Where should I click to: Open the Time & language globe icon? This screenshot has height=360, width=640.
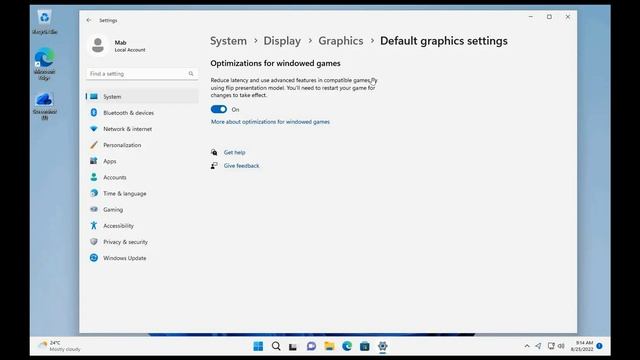tap(94, 193)
